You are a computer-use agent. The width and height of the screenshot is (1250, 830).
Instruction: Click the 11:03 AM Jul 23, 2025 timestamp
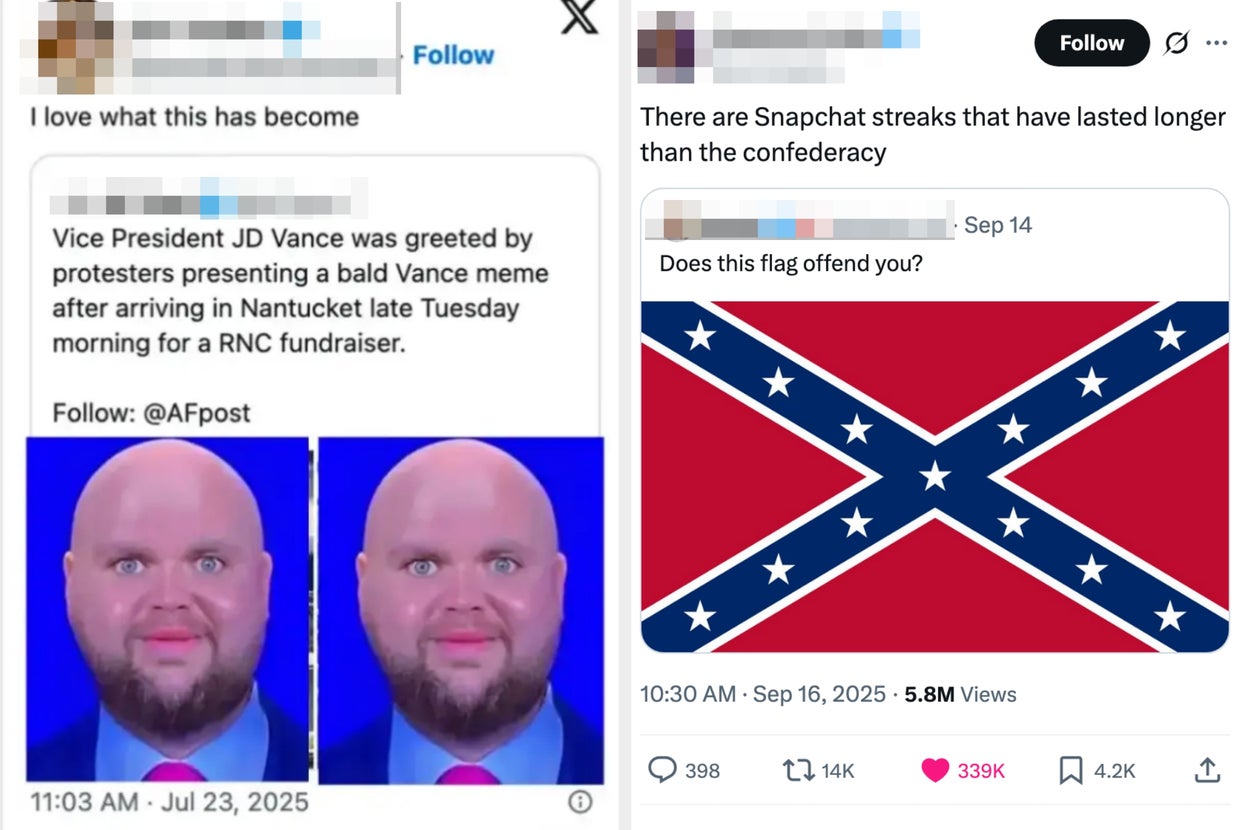(x=169, y=802)
